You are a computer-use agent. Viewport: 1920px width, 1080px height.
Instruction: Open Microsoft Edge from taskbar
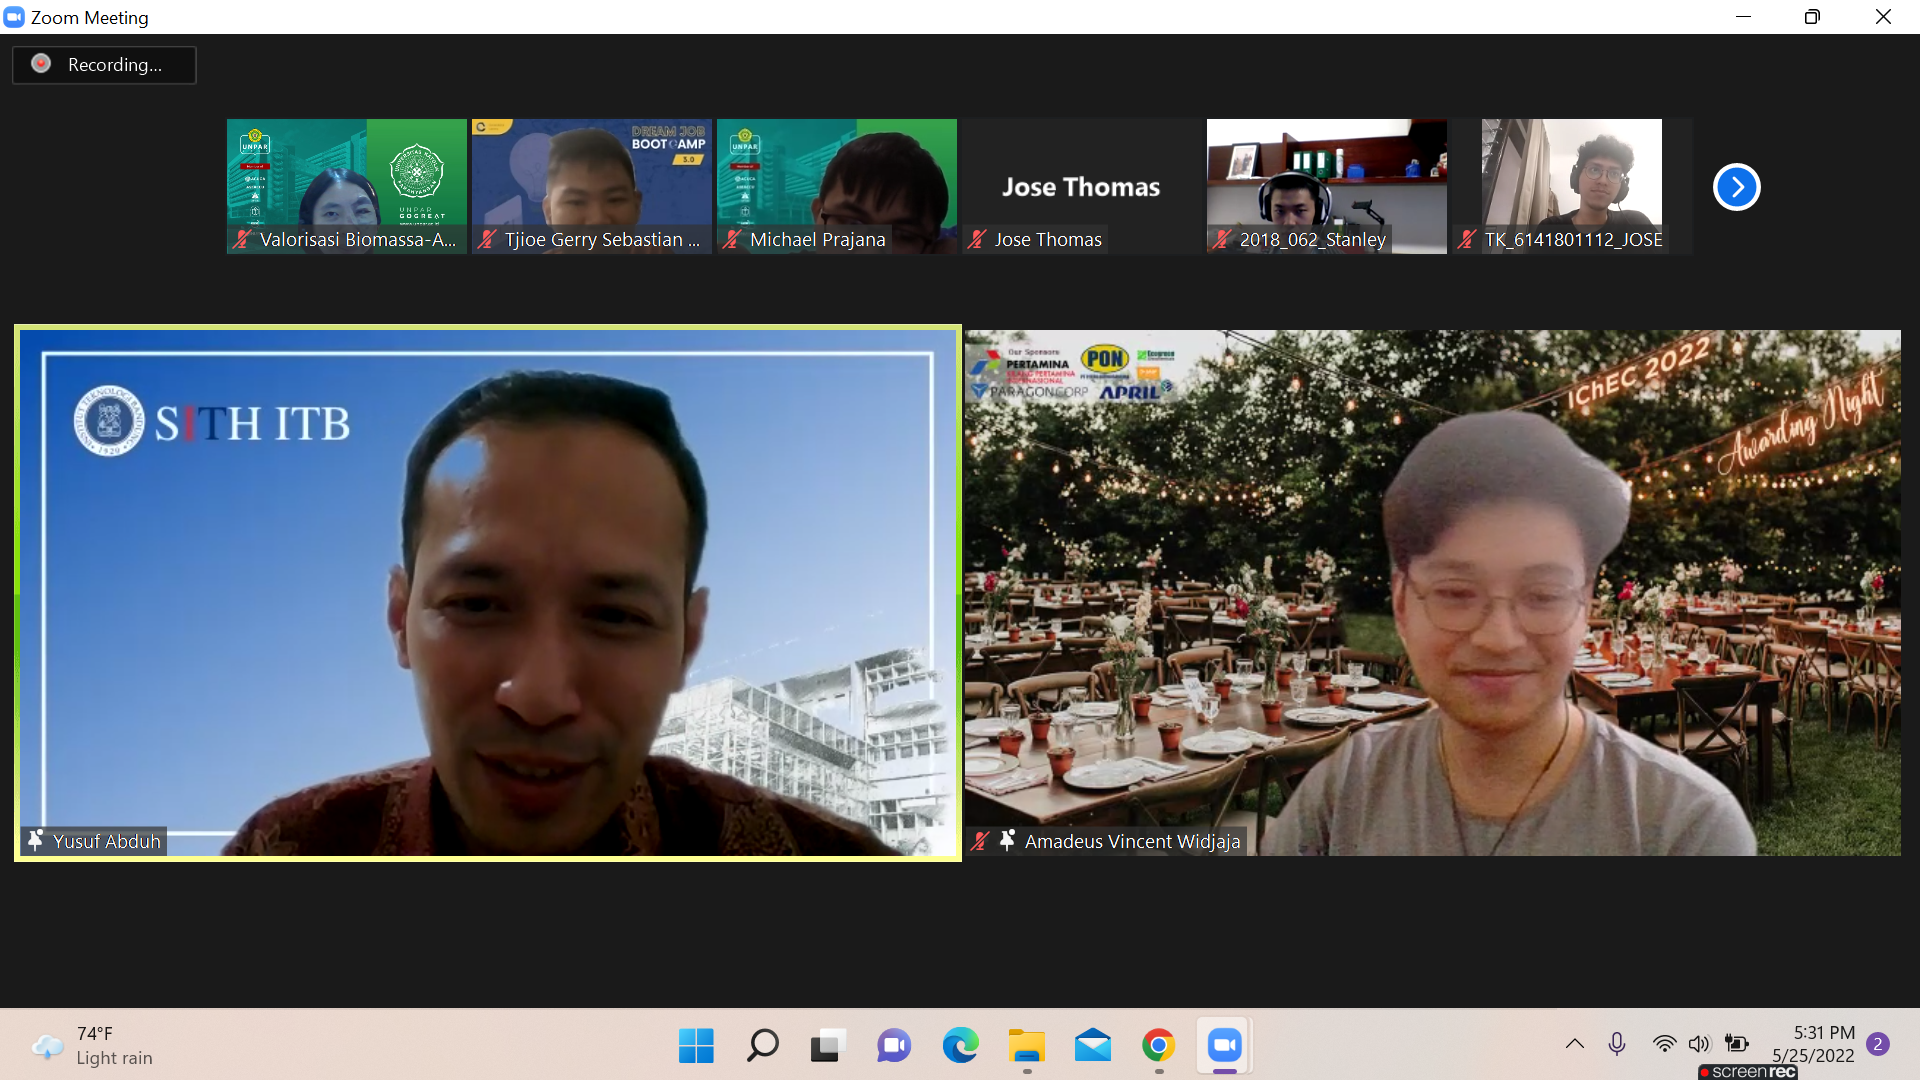(x=960, y=1046)
